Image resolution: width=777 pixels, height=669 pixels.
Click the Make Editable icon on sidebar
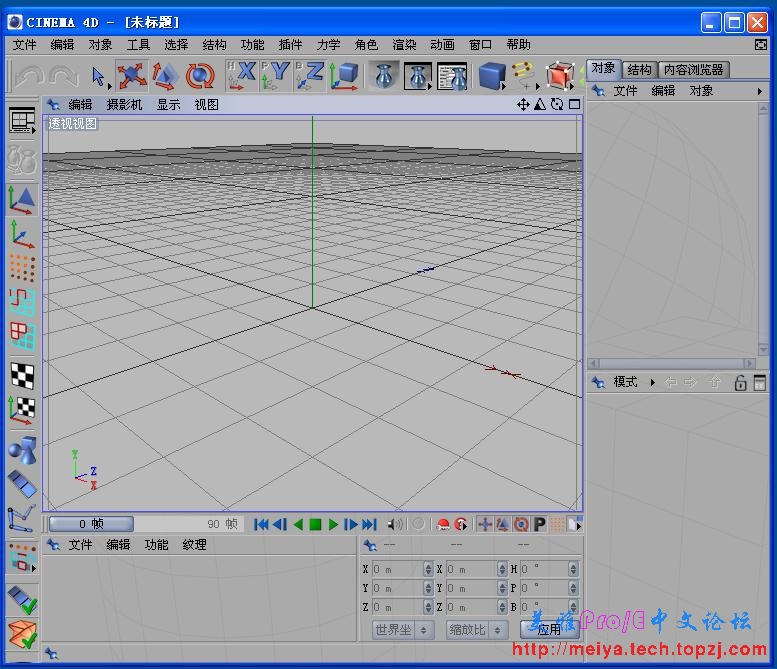(x=22, y=160)
